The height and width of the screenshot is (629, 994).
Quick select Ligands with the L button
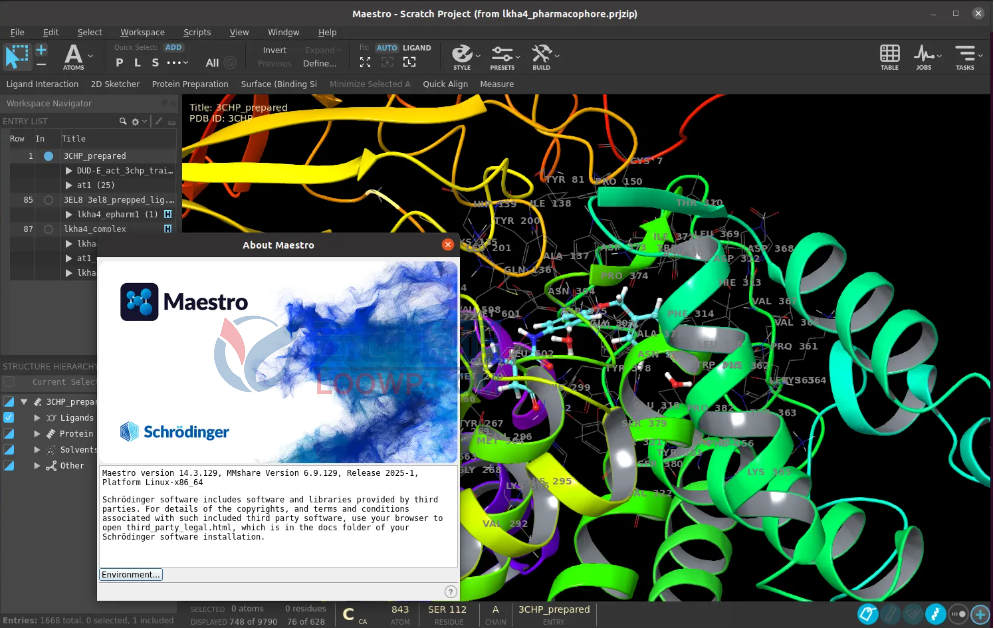coord(137,62)
